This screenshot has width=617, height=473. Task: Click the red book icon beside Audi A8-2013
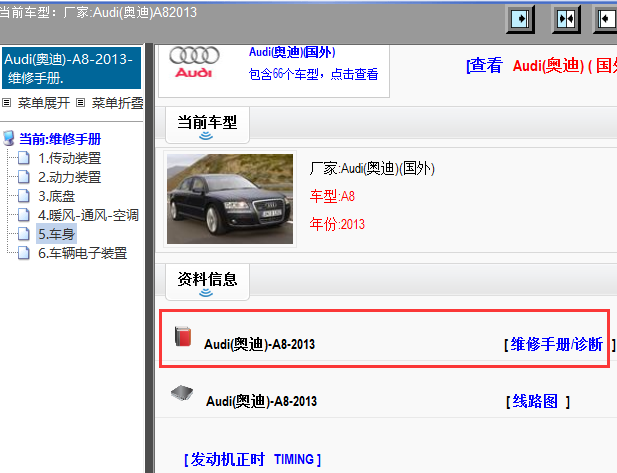pos(183,337)
